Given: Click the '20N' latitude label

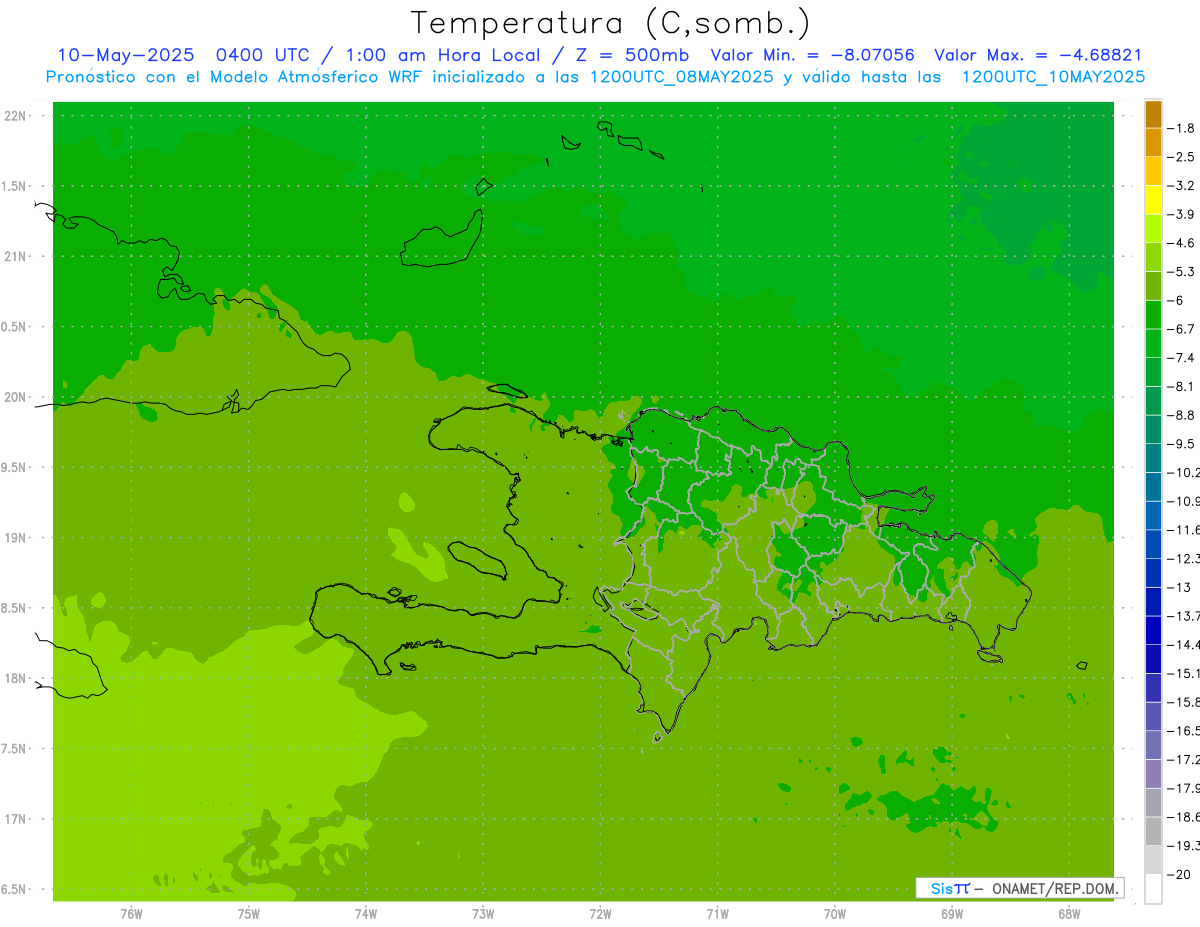Looking at the screenshot, I should tap(16, 398).
